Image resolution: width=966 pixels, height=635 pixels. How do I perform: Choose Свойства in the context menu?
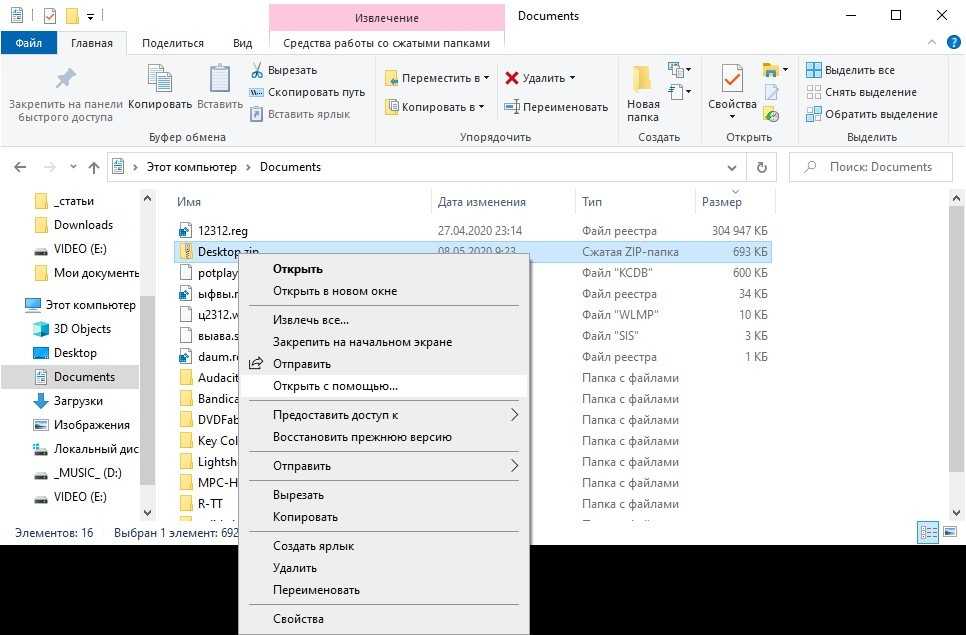coord(383,618)
